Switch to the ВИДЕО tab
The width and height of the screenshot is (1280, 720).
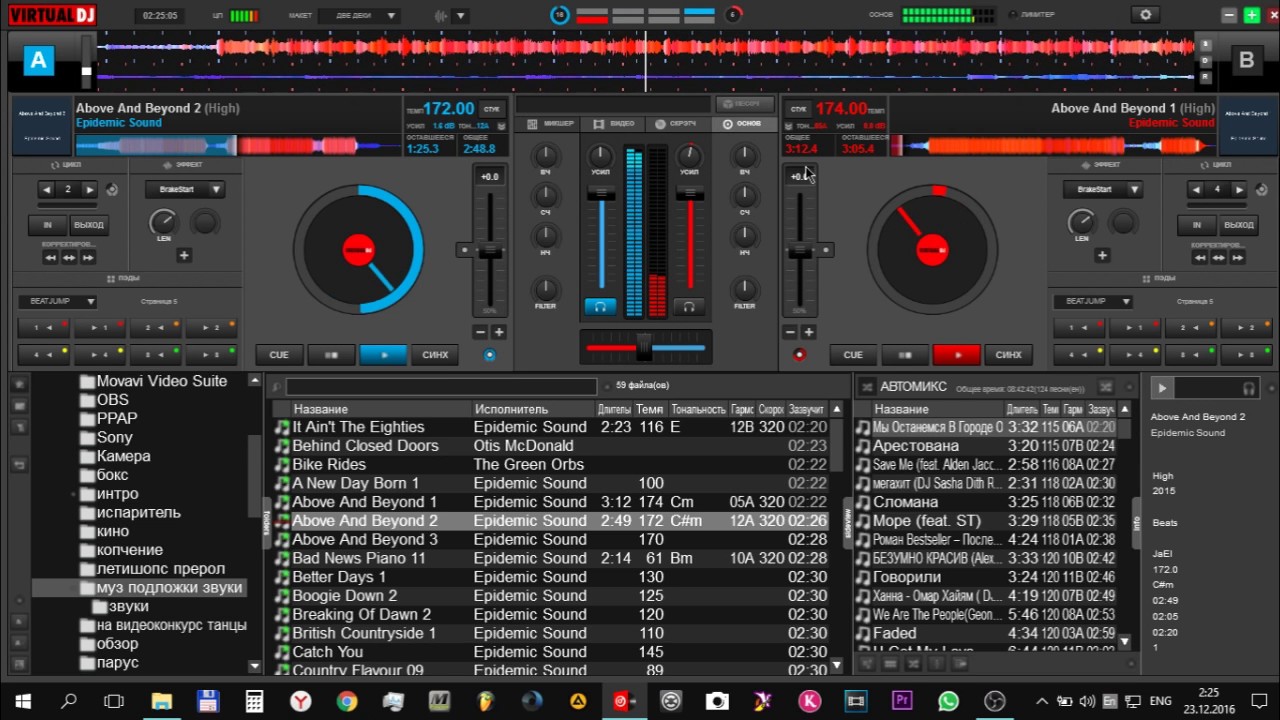coord(614,124)
